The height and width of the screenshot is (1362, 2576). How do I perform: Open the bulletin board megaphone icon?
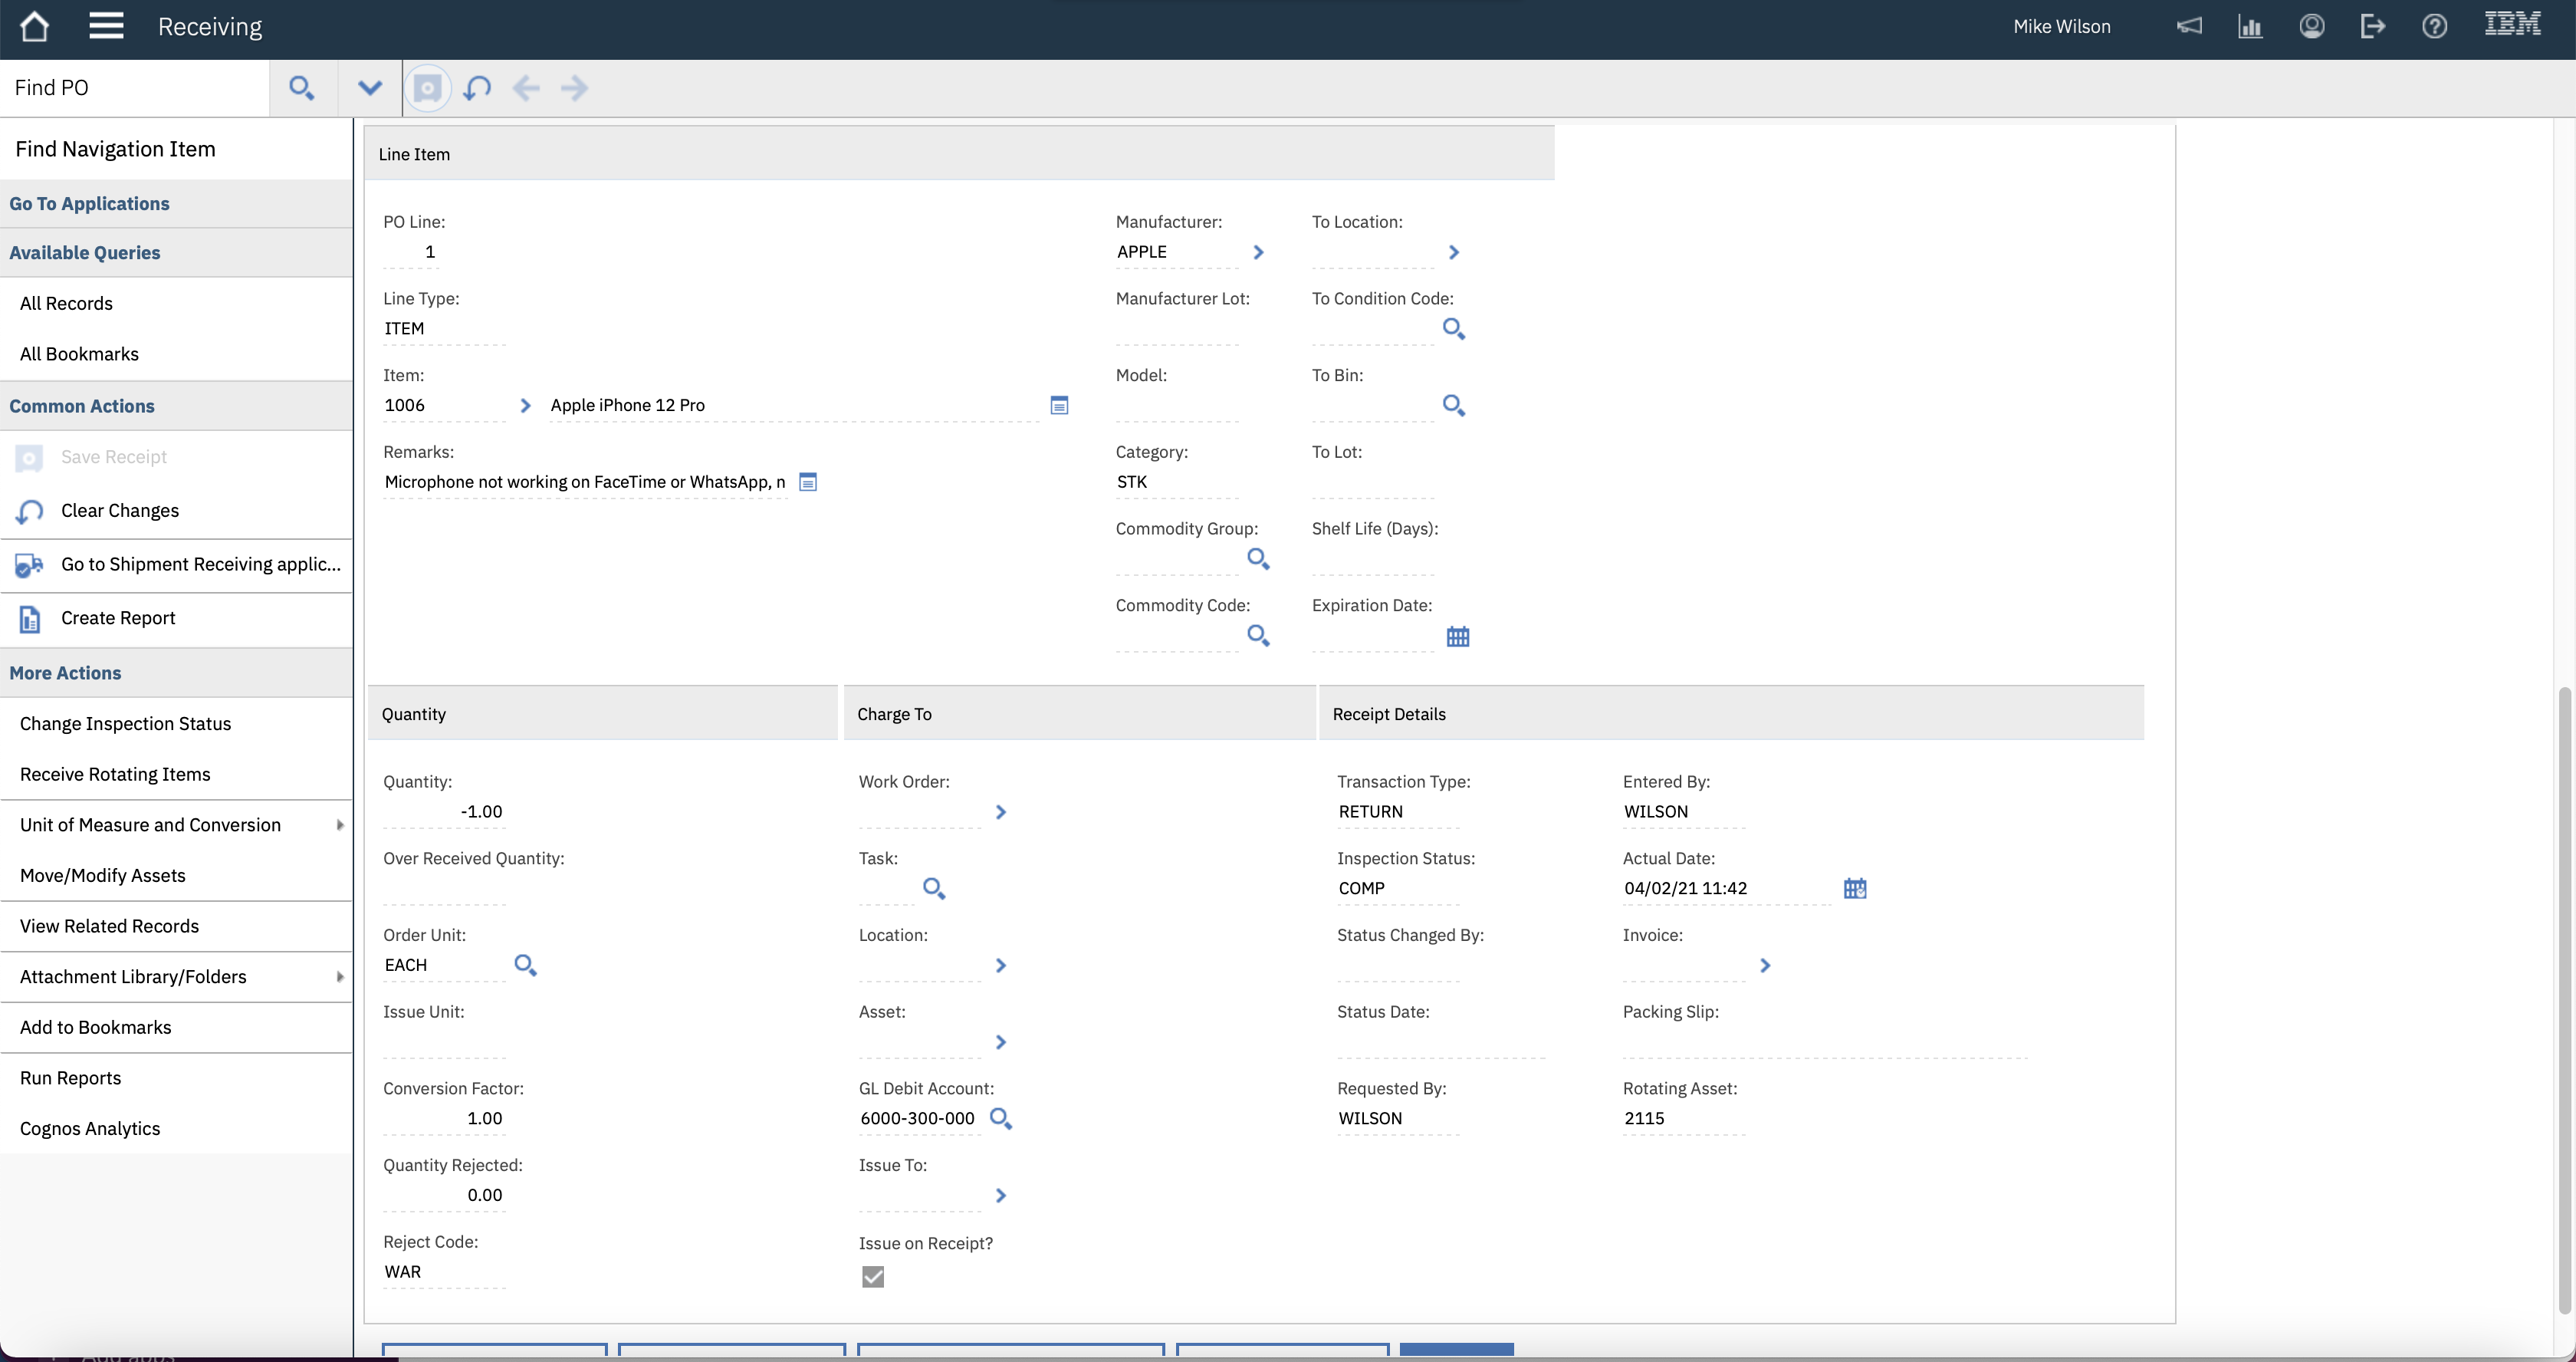tap(2189, 27)
